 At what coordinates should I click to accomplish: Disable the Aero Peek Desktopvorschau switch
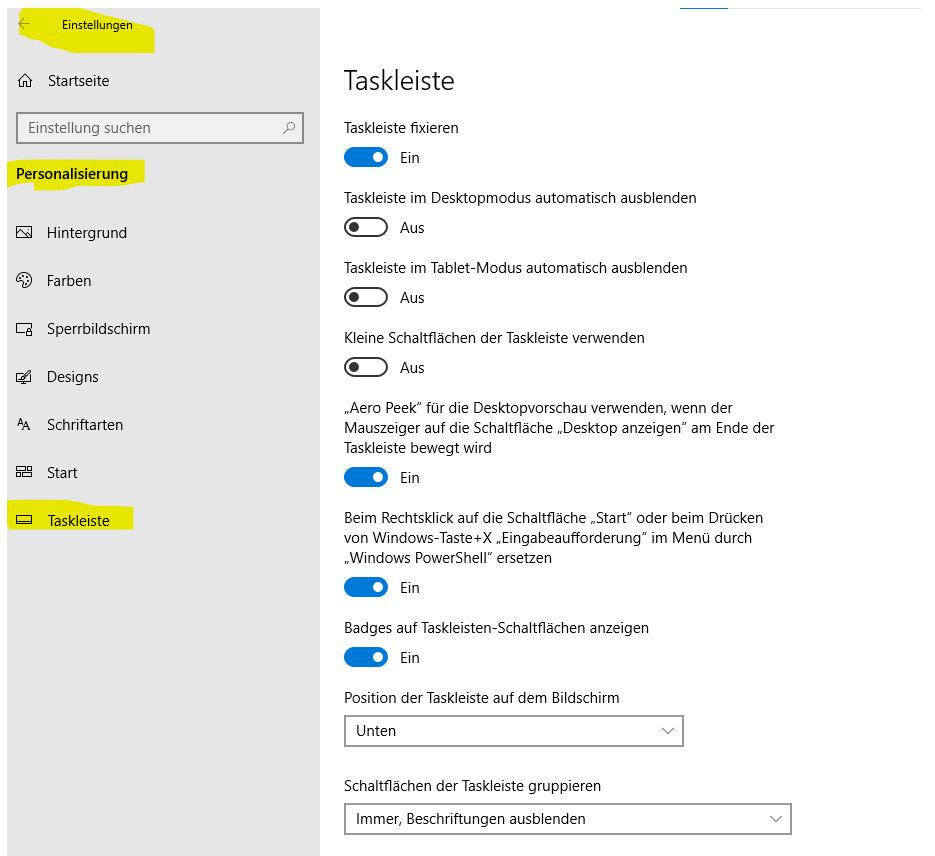(366, 477)
